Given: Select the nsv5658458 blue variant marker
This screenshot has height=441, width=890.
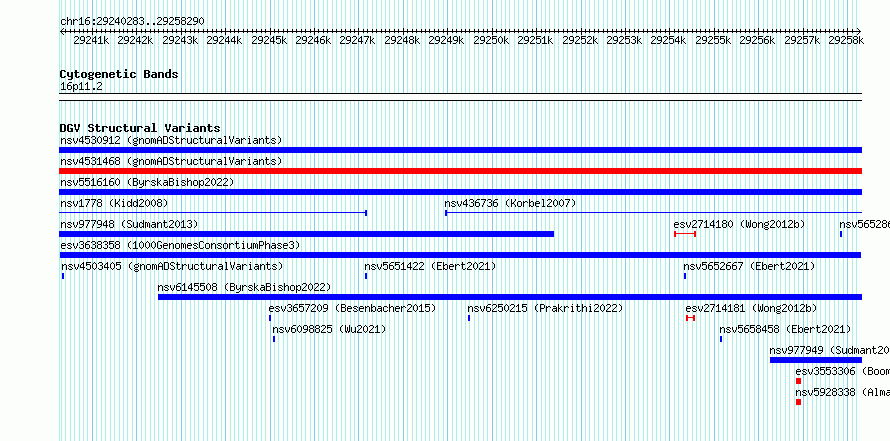Looking at the screenshot, I should pyautogui.click(x=721, y=339).
